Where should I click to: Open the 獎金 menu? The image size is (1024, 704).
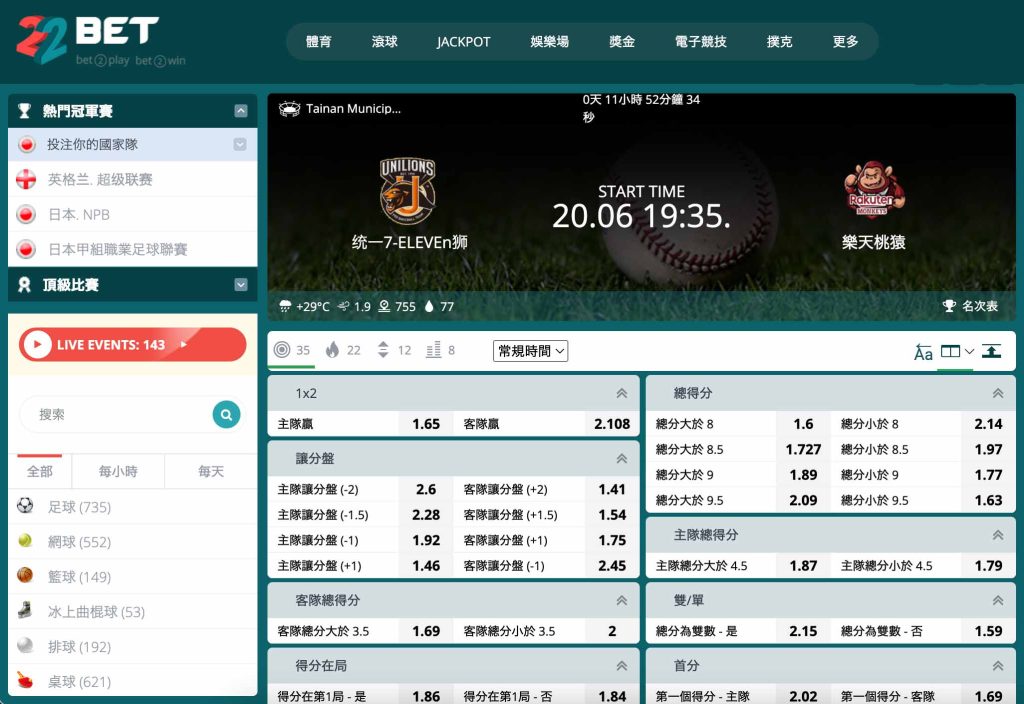(x=622, y=42)
